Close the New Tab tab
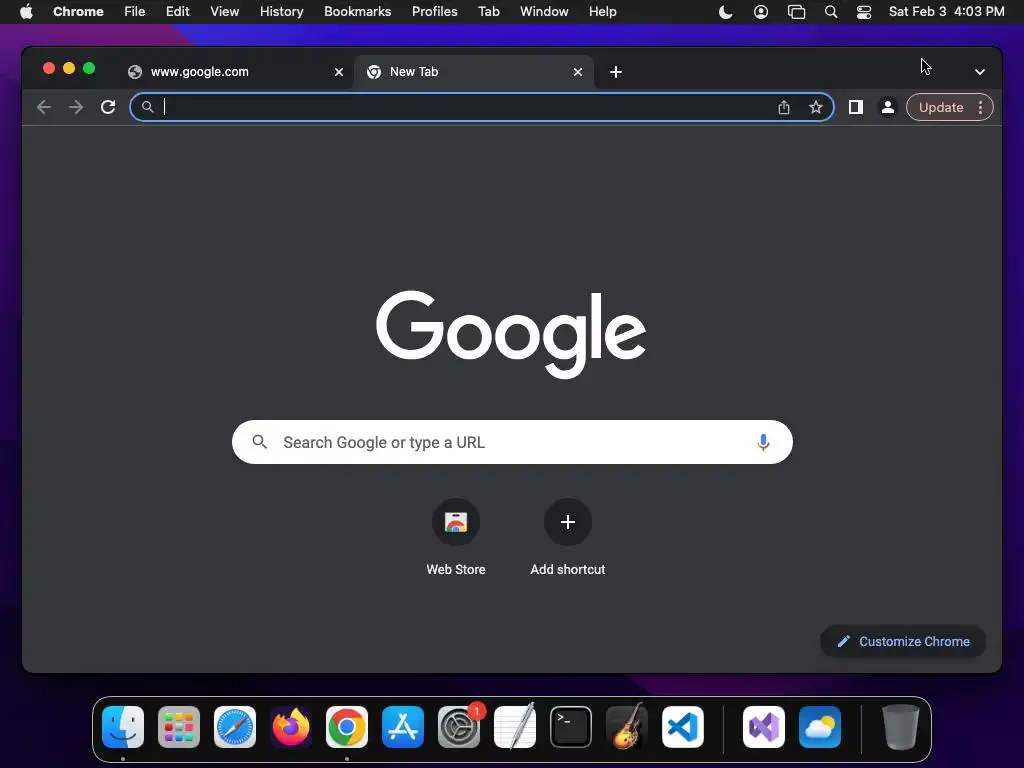1024x768 pixels. 578,72
